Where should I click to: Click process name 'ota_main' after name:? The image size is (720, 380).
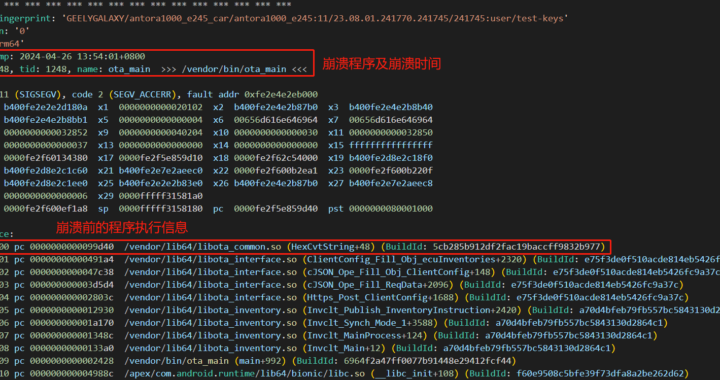(129, 69)
